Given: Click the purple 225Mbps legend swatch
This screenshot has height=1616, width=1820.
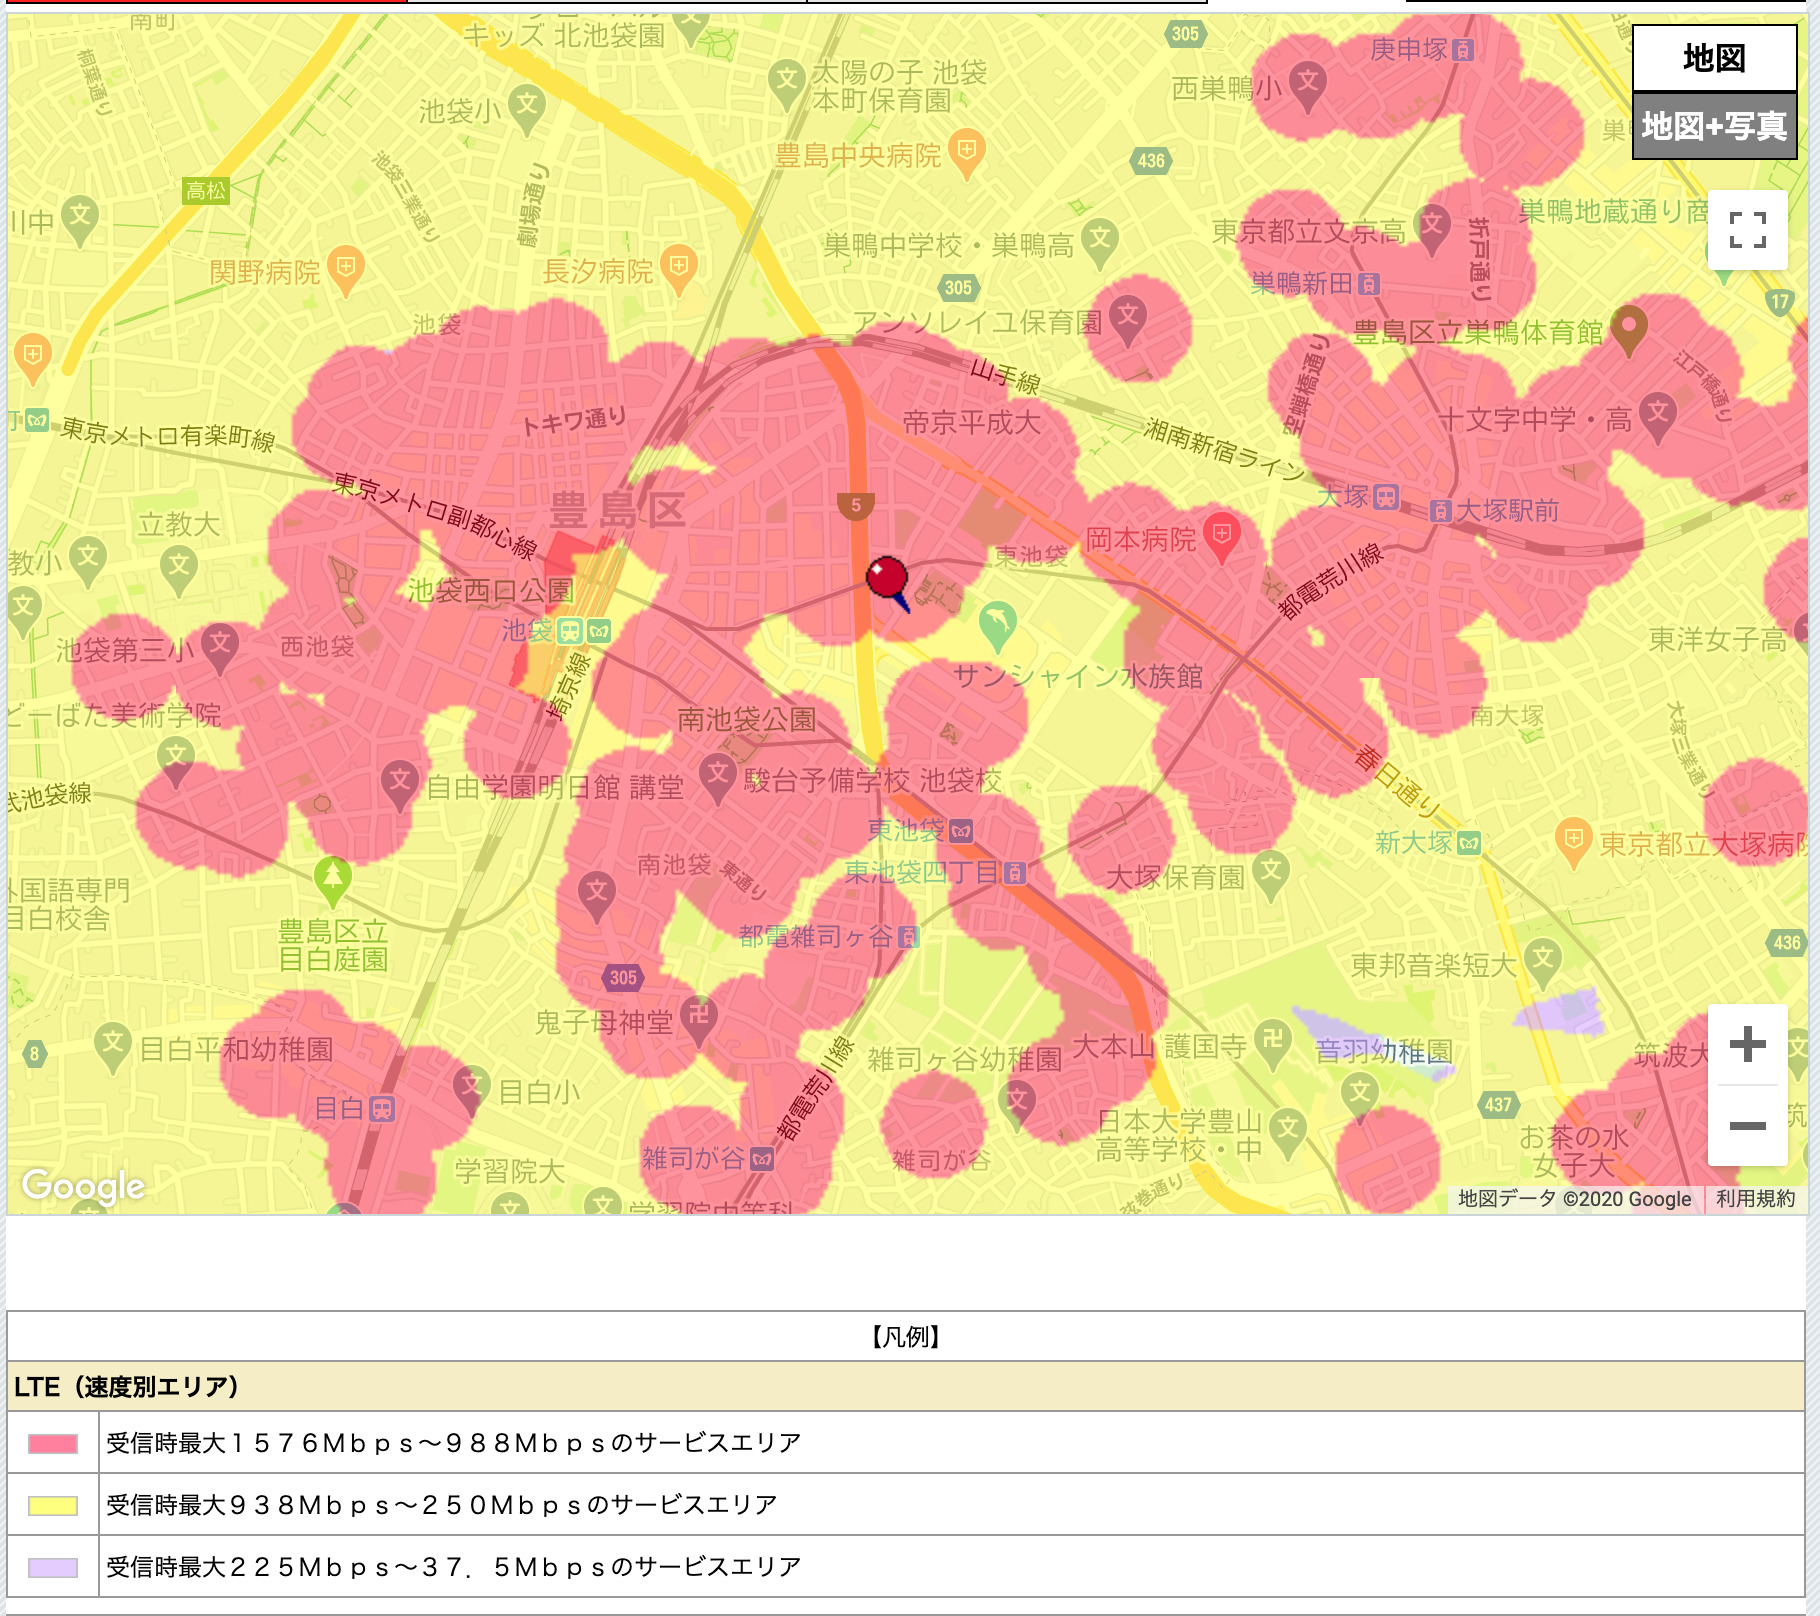Looking at the screenshot, I should click(x=53, y=1567).
